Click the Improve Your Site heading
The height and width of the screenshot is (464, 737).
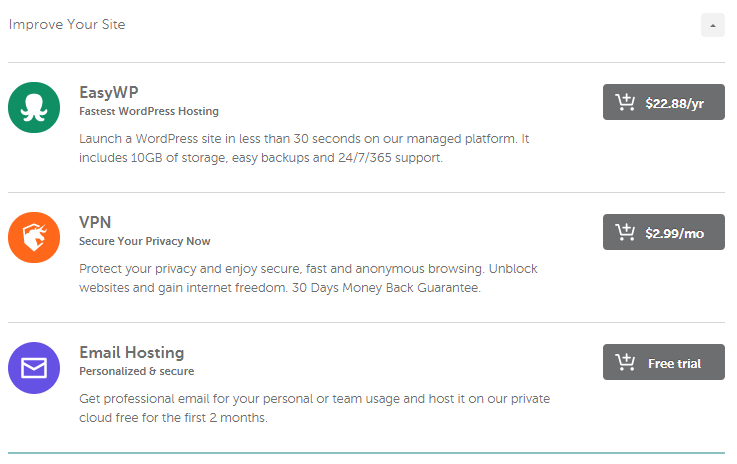[x=67, y=24]
